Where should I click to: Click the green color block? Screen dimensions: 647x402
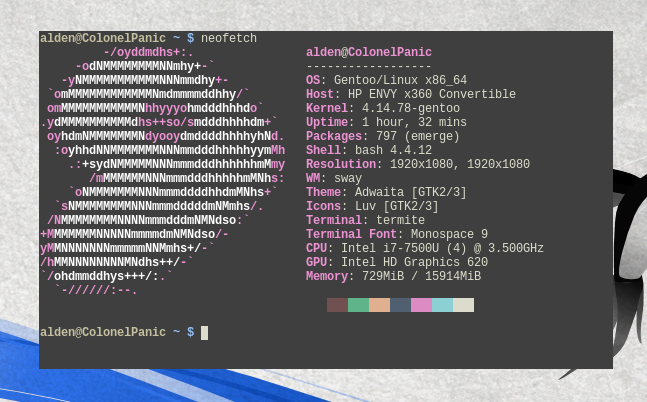(x=359, y=305)
